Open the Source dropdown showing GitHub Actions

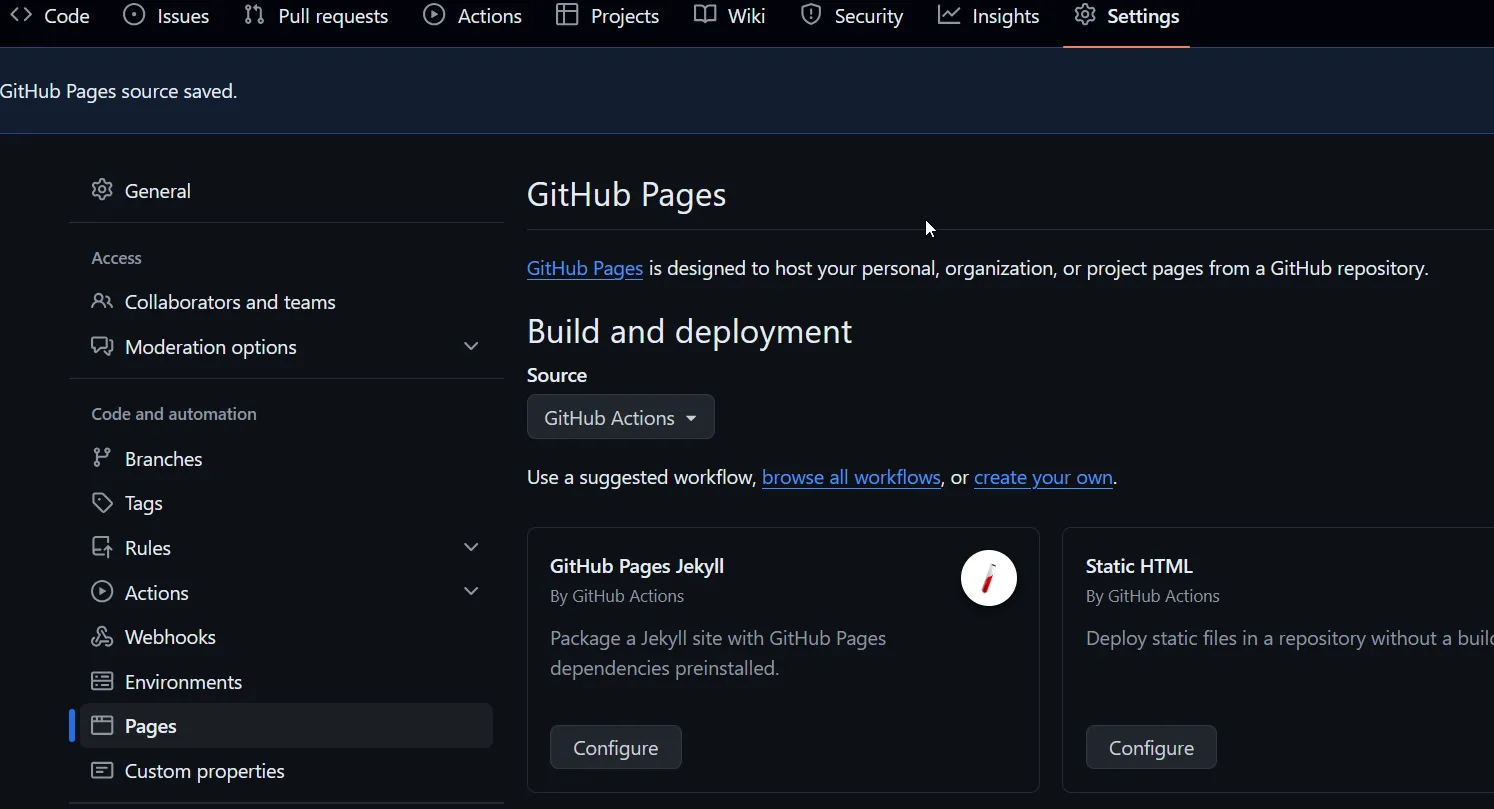click(x=620, y=417)
